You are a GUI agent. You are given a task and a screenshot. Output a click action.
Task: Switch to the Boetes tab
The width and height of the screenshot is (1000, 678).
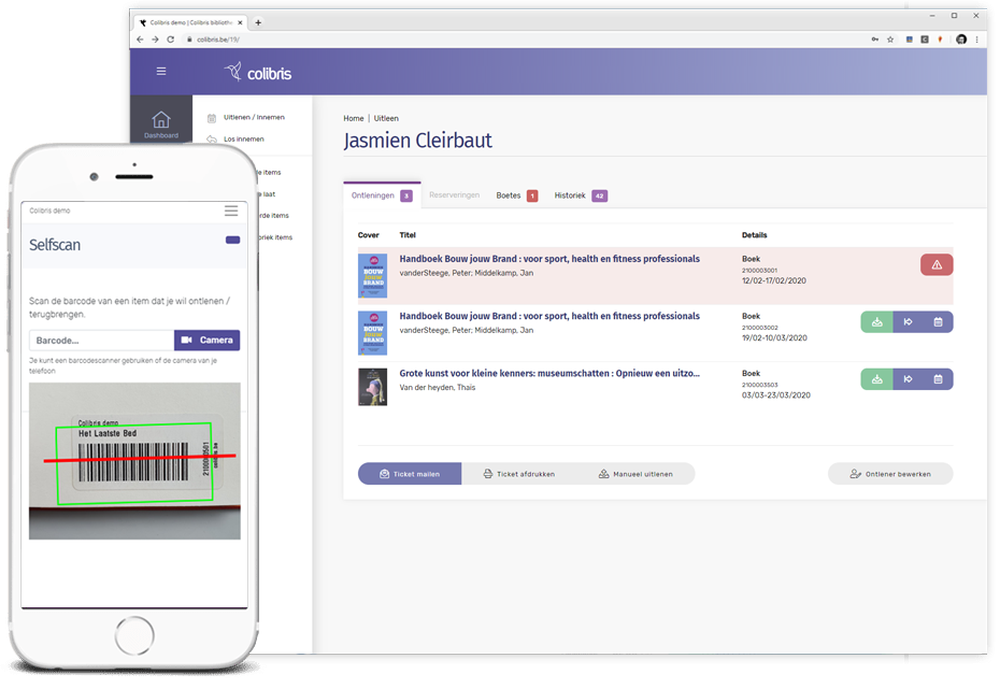(x=517, y=196)
